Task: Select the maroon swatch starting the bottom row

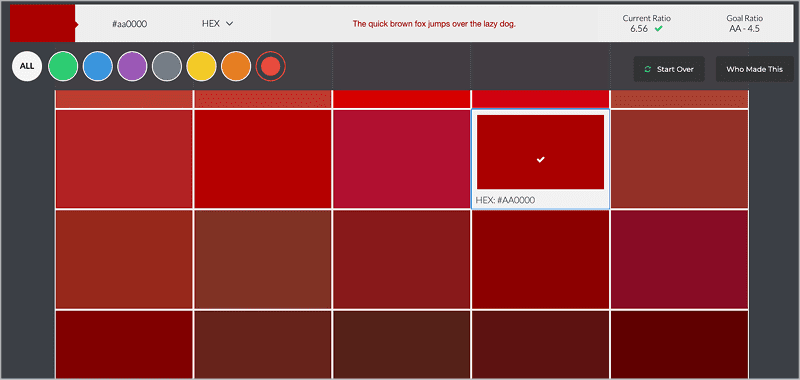Action: pos(124,344)
